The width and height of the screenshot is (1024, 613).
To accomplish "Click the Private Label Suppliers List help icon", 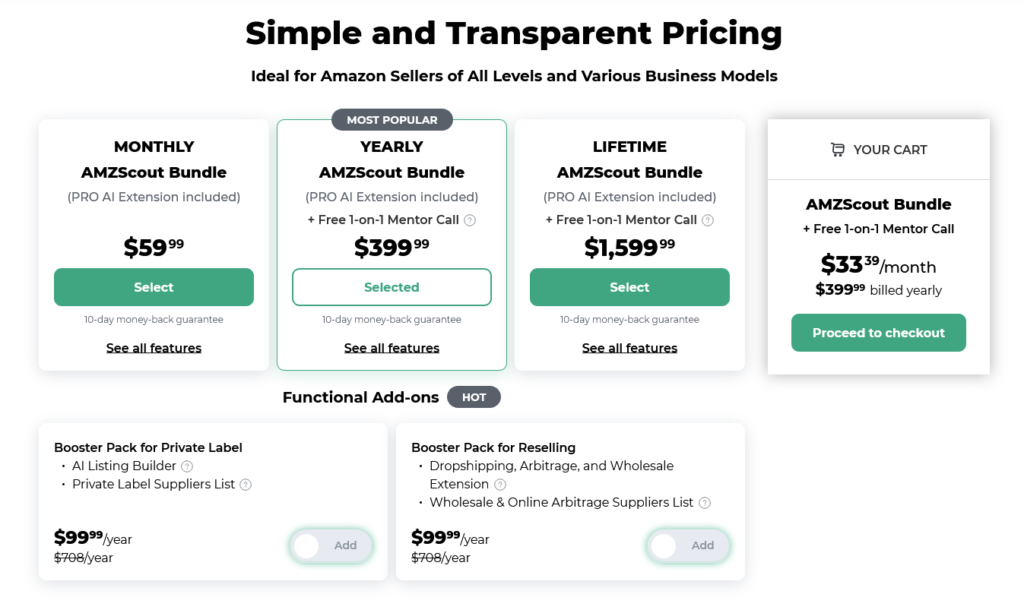I will 246,484.
